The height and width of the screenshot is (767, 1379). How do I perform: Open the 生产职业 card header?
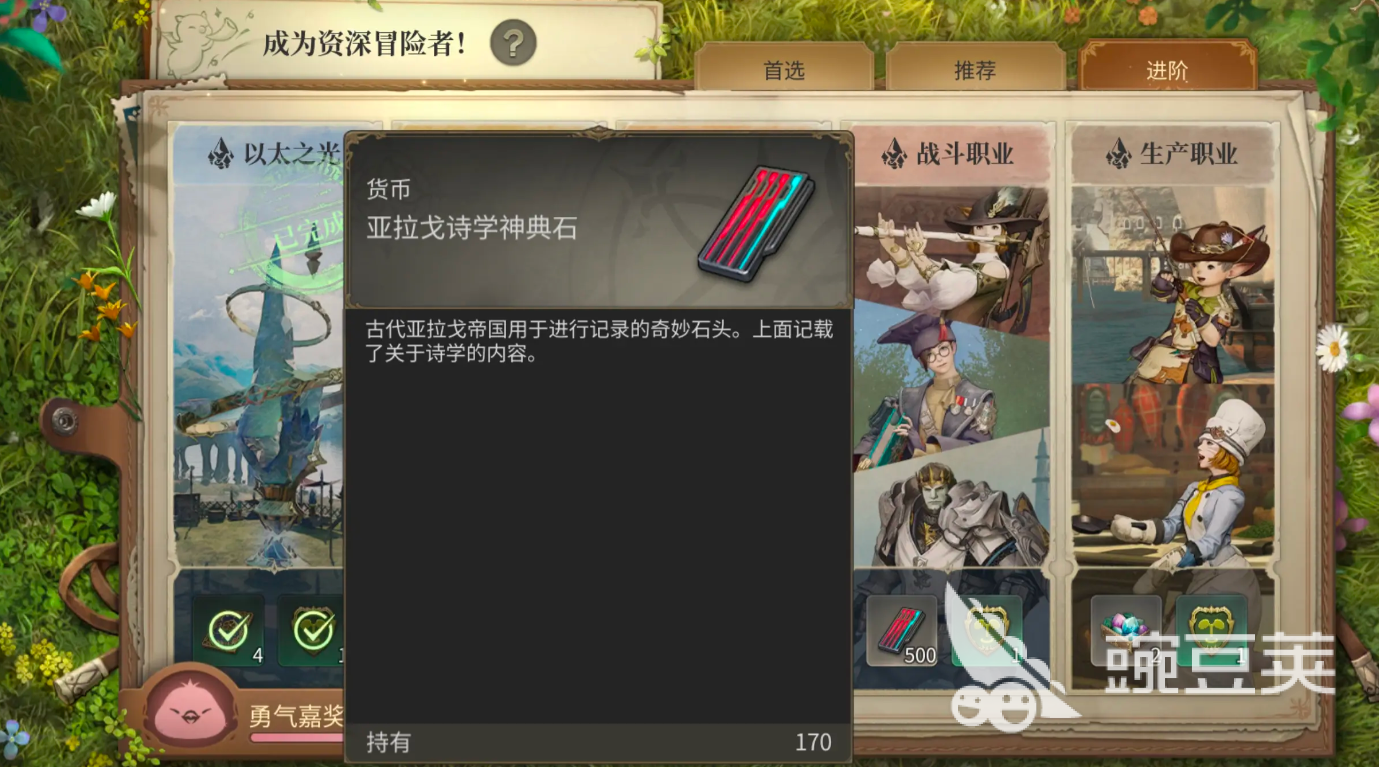1174,154
